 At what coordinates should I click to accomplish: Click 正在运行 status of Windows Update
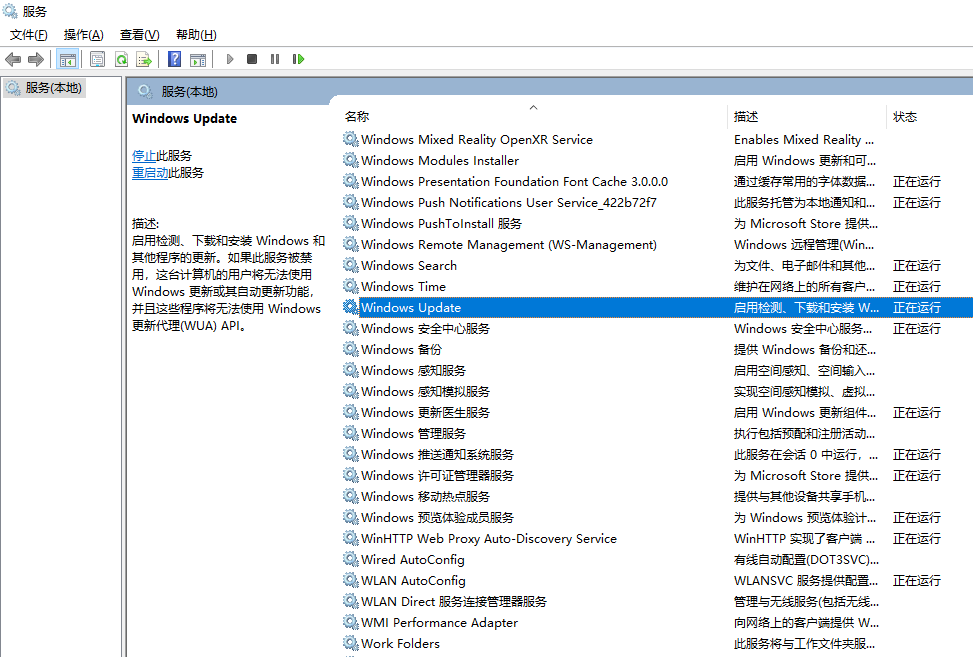click(x=917, y=308)
